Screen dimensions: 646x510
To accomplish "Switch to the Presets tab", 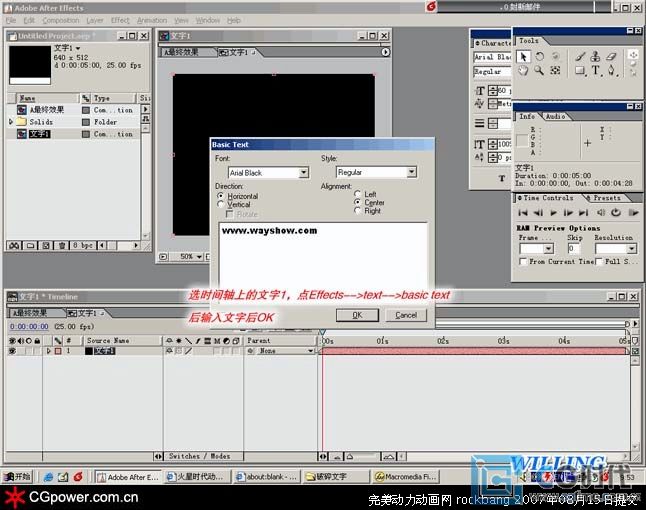I will click(x=606, y=198).
